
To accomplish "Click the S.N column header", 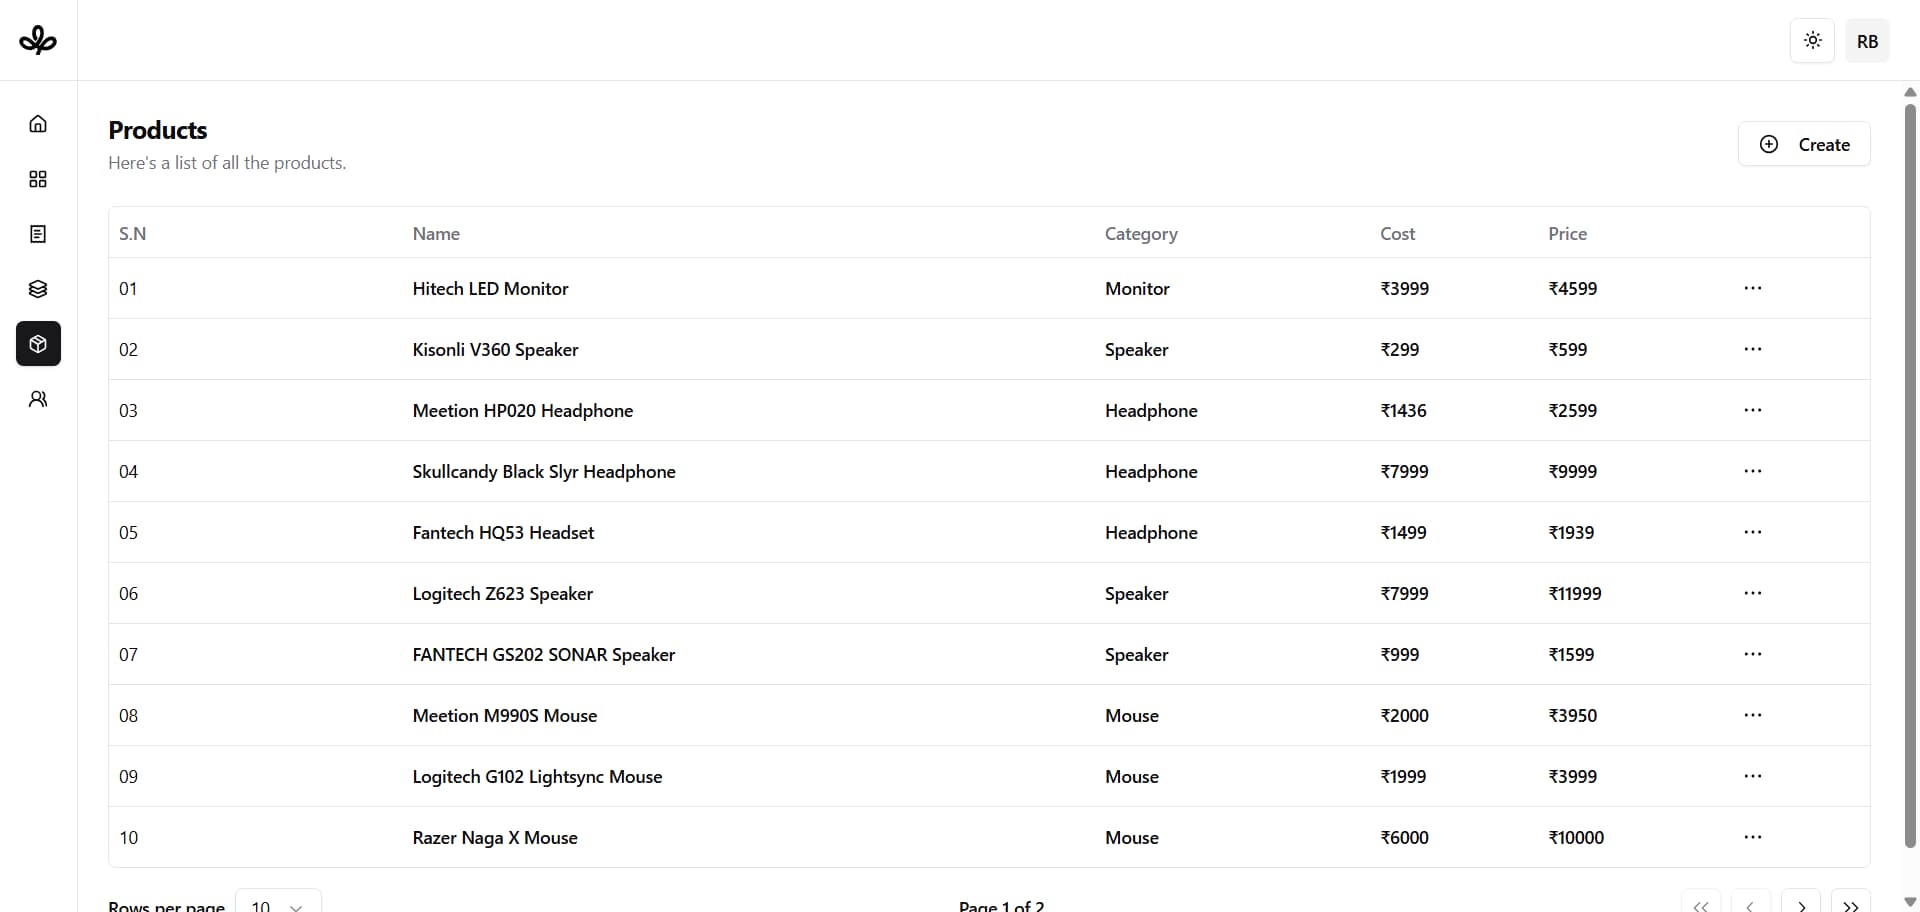I will pos(133,234).
